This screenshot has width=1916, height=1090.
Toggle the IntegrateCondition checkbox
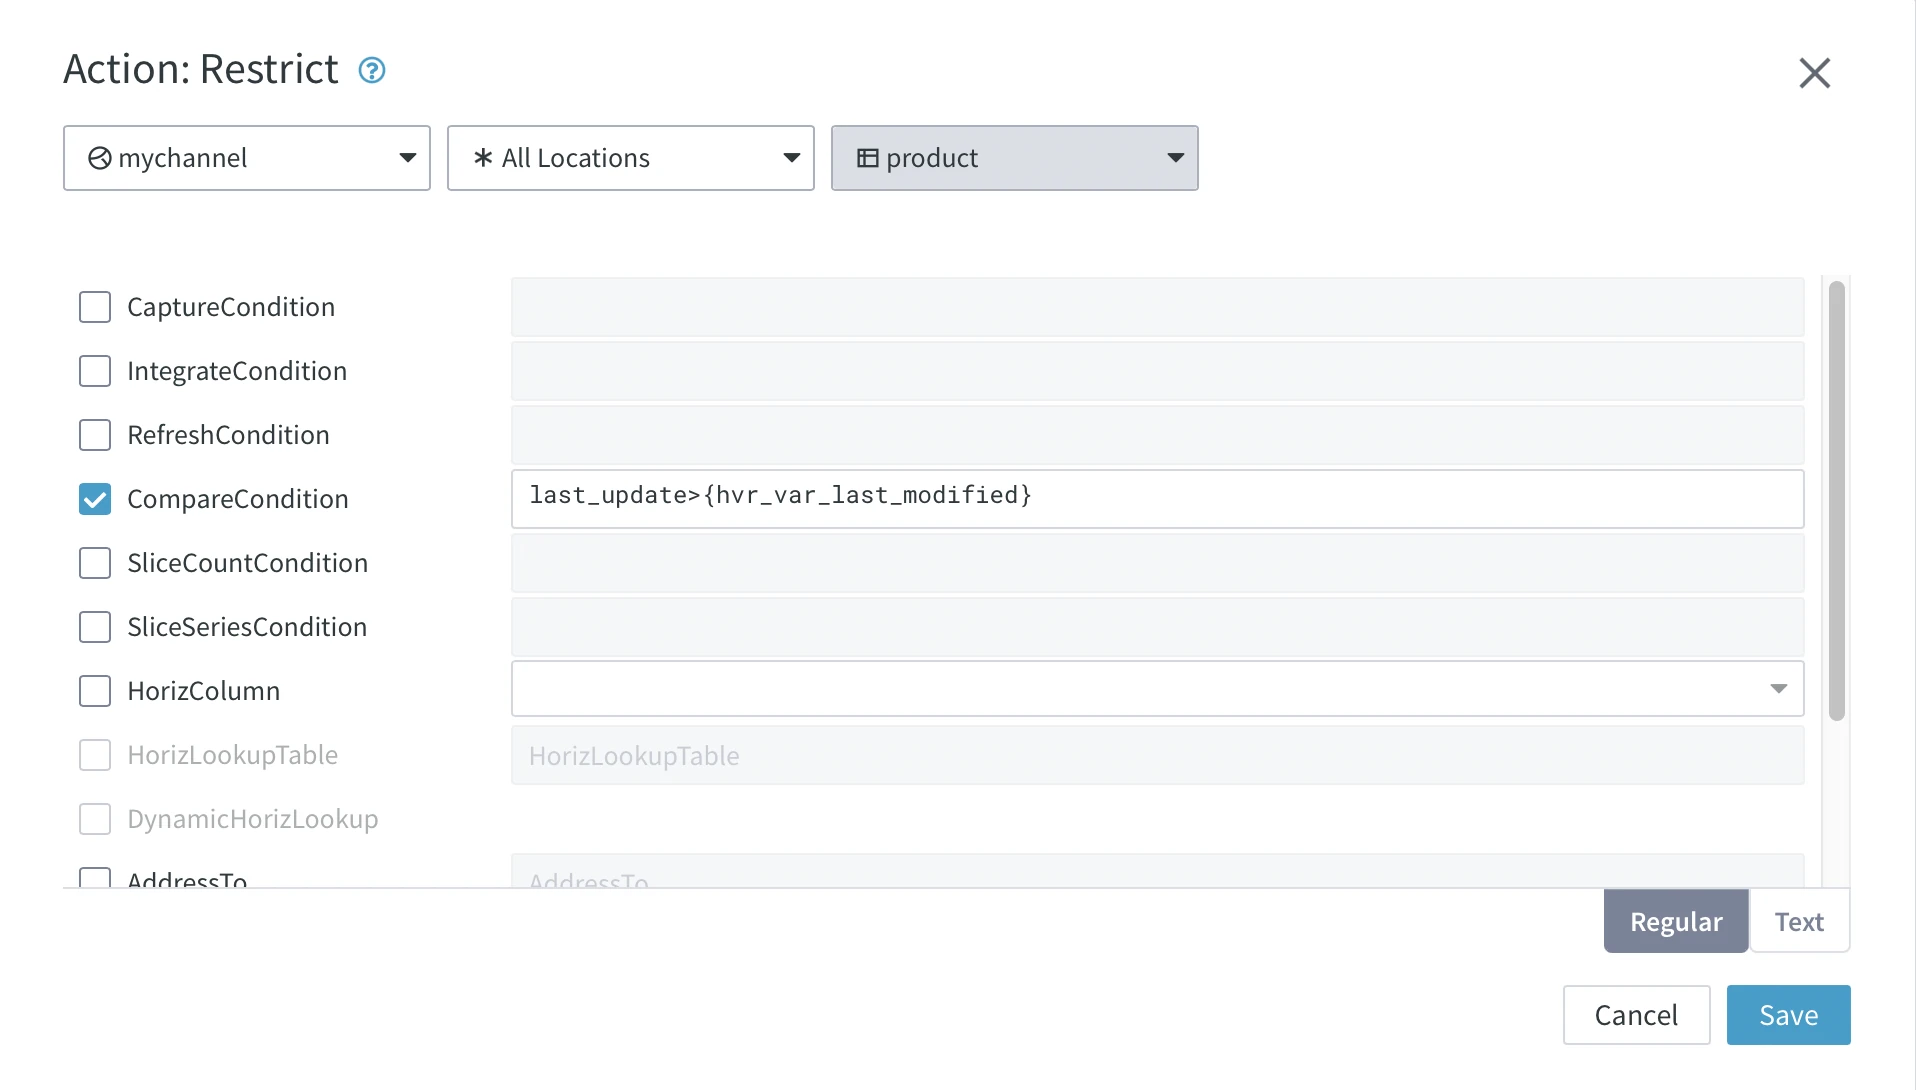[x=95, y=371]
